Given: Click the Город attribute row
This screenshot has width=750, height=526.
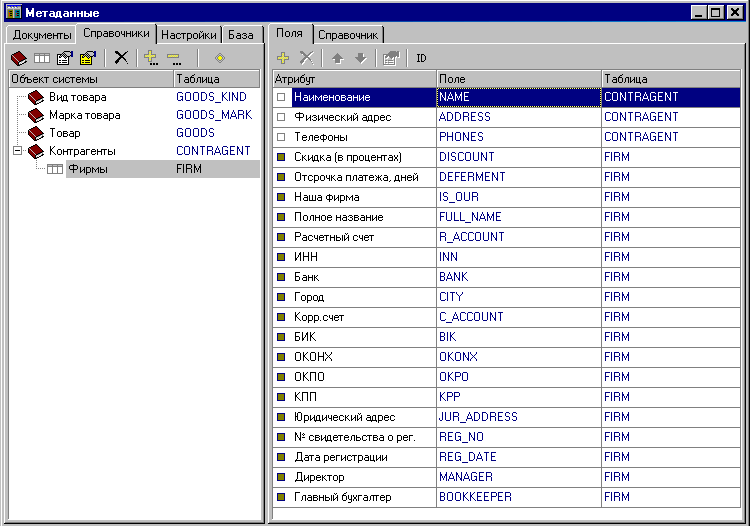Looking at the screenshot, I should 355,297.
